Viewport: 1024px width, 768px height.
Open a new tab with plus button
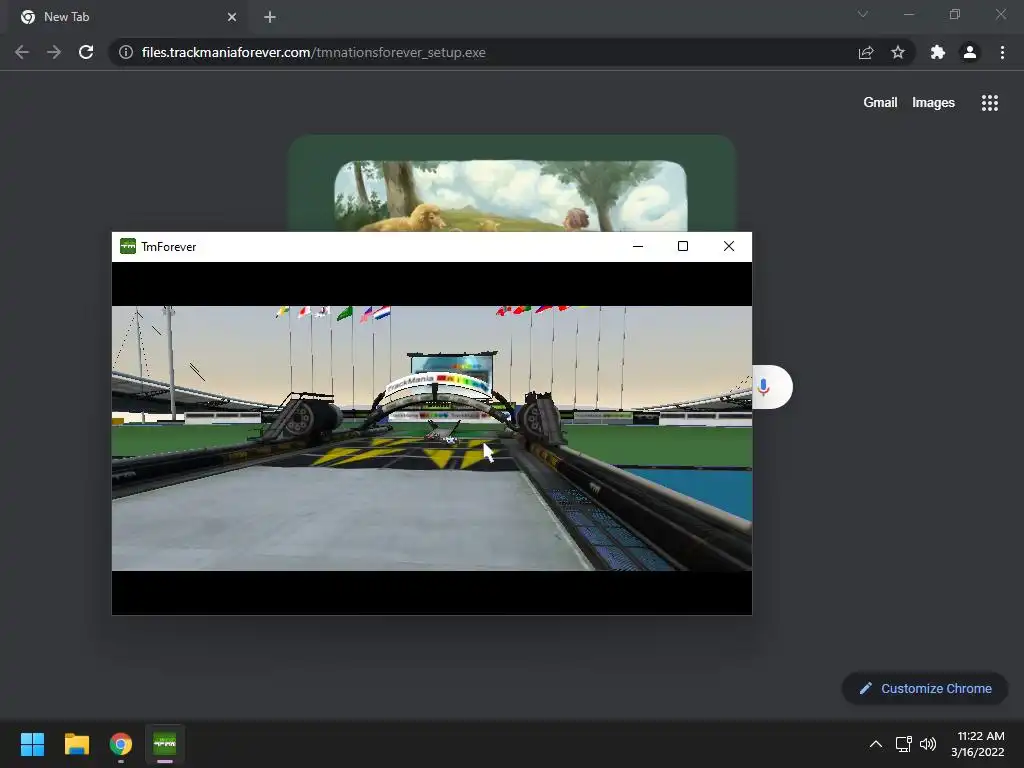[x=270, y=17]
